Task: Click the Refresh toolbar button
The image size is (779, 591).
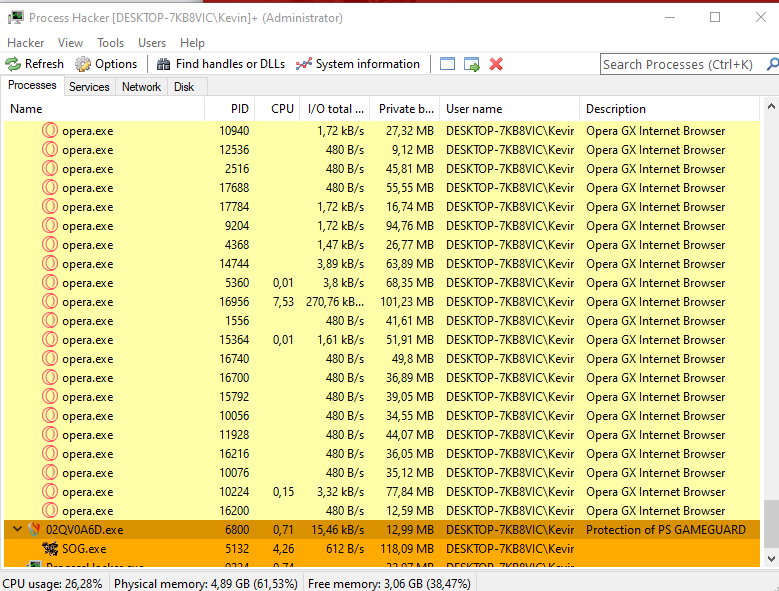Action: tap(34, 64)
